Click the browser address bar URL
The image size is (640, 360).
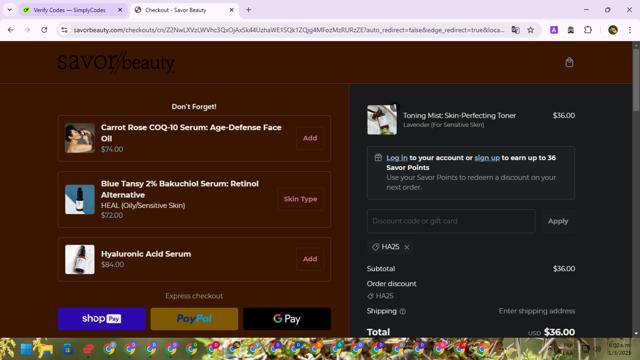[x=288, y=30]
